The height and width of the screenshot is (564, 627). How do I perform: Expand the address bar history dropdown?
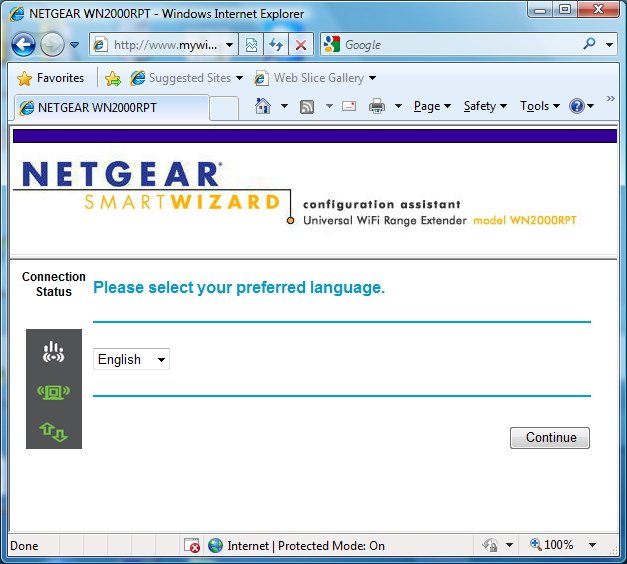[x=230, y=45]
